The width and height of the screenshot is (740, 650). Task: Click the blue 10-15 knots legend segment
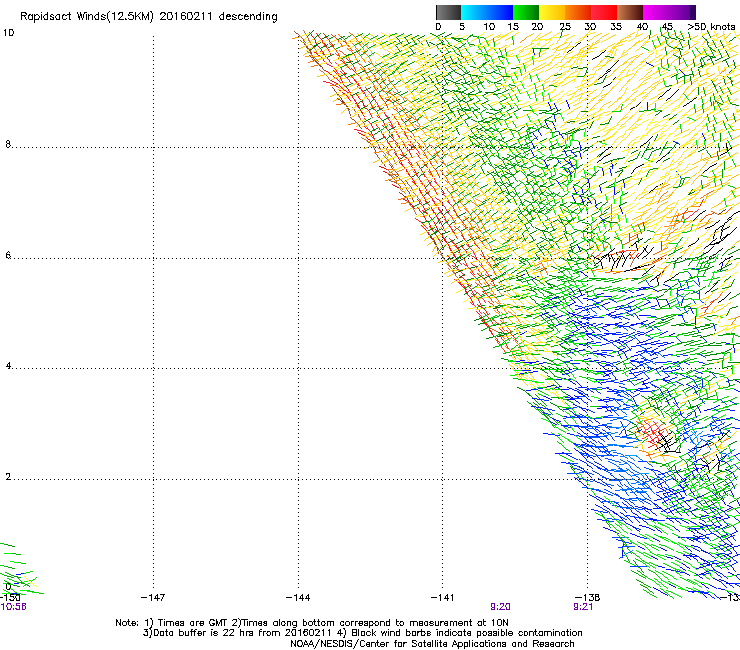500,12
